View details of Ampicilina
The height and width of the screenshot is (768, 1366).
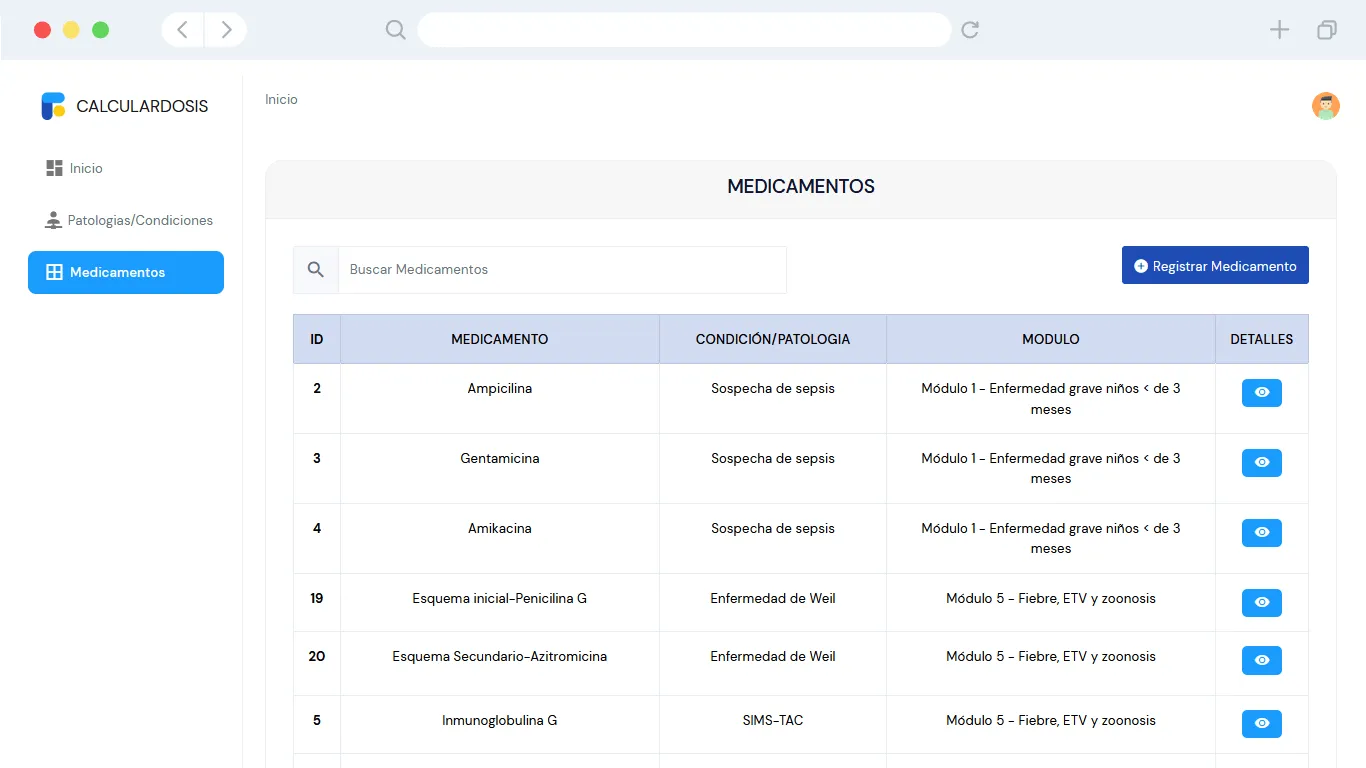coord(1261,393)
